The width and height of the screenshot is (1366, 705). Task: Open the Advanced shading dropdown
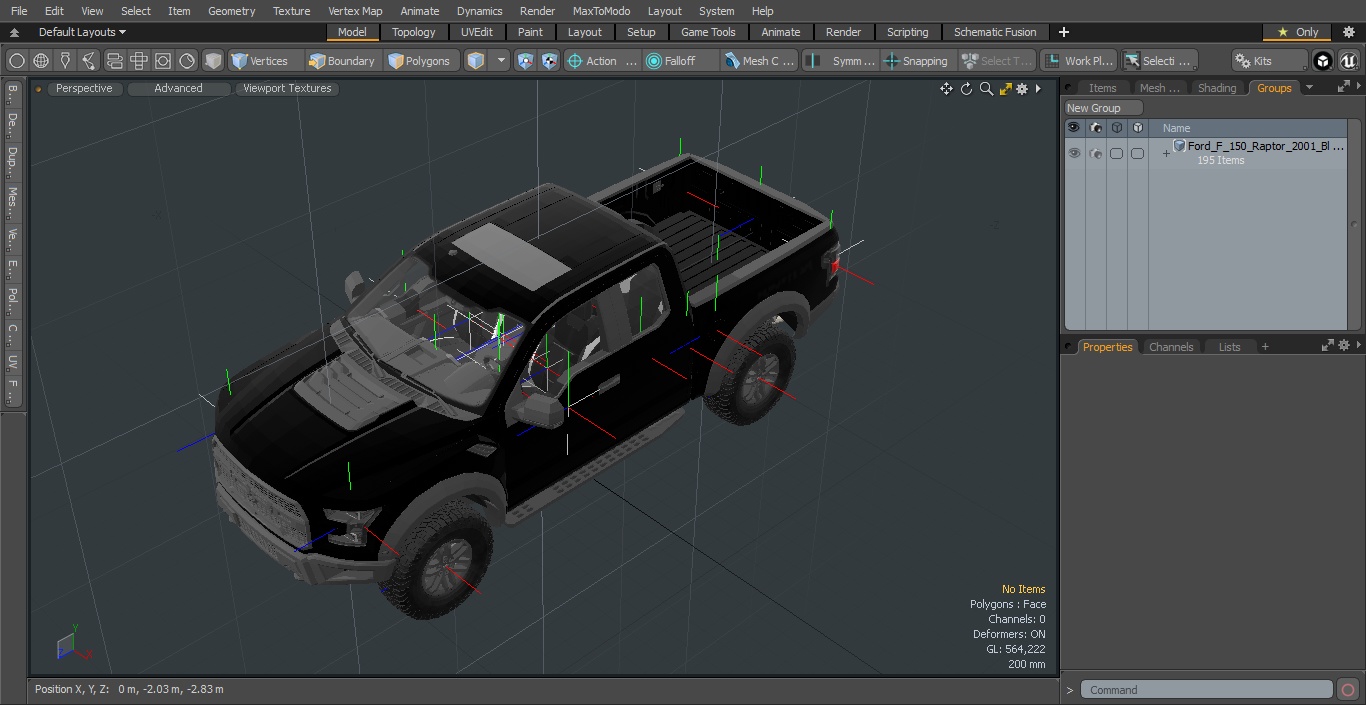pyautogui.click(x=178, y=88)
